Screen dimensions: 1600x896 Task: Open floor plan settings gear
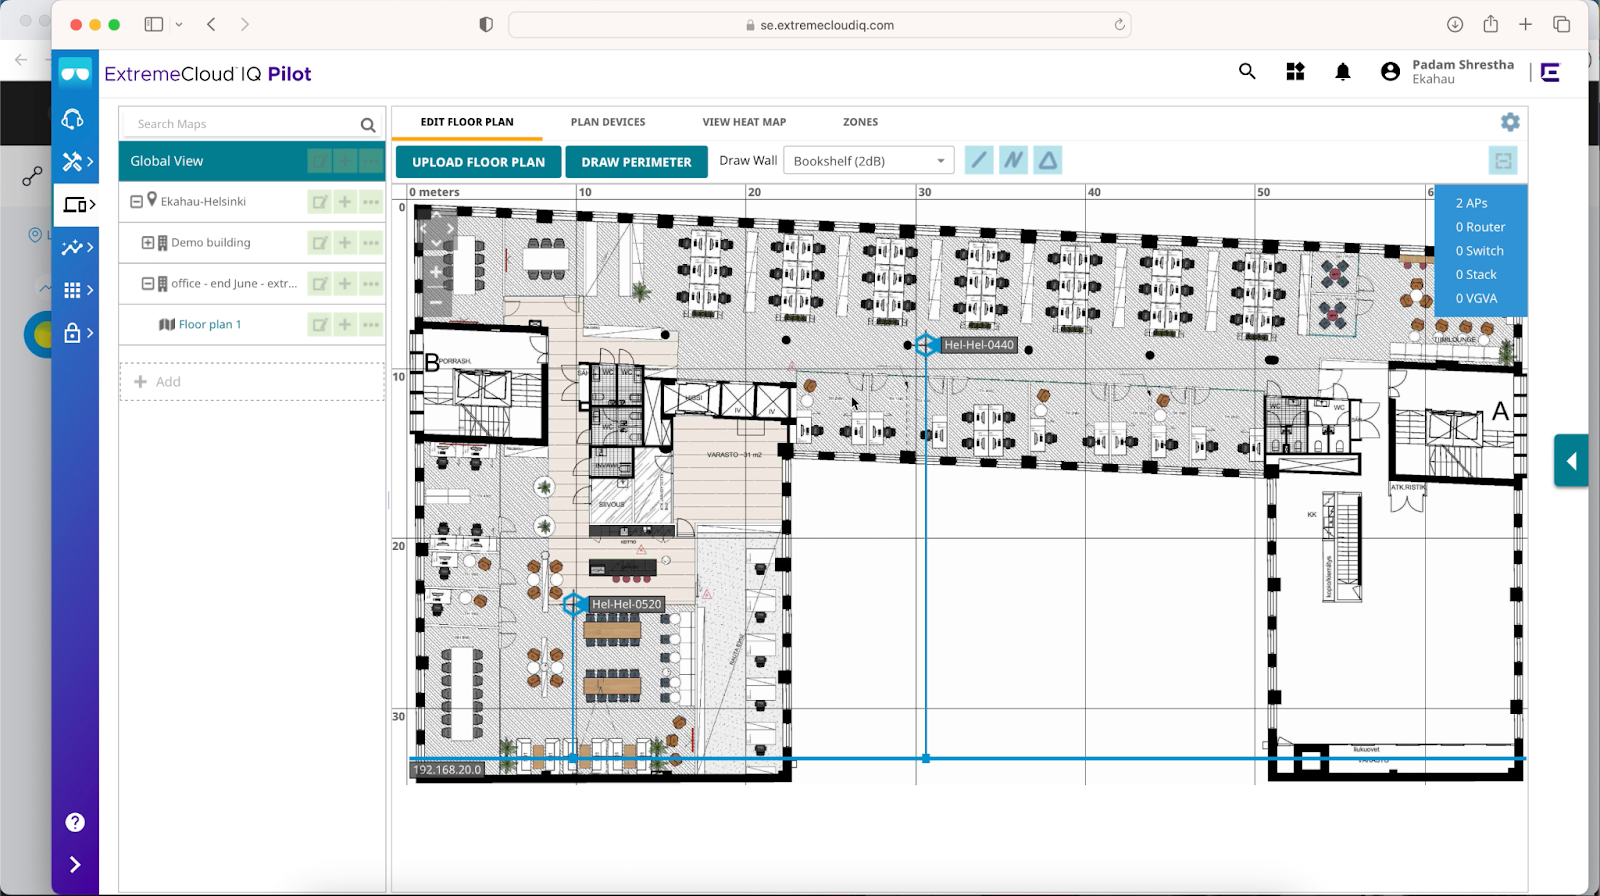pos(1510,122)
